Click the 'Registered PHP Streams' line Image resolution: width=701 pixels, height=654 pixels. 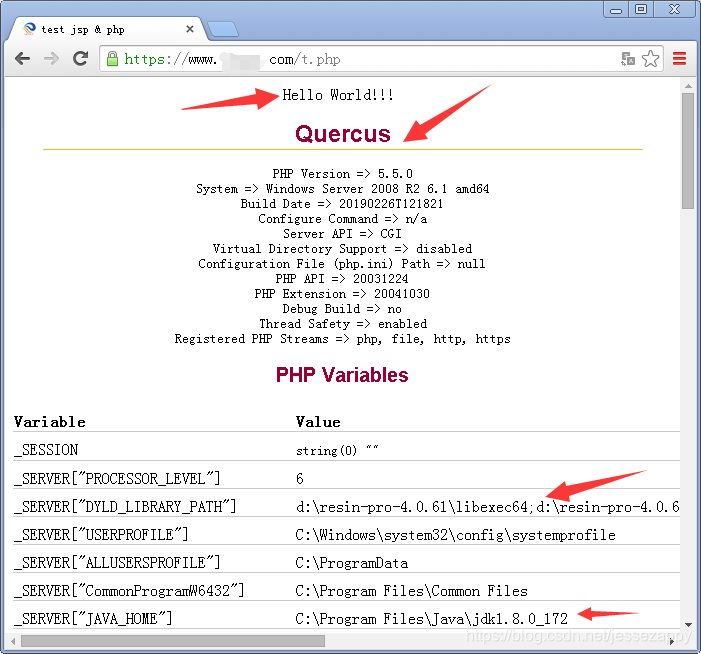pyautogui.click(x=343, y=339)
